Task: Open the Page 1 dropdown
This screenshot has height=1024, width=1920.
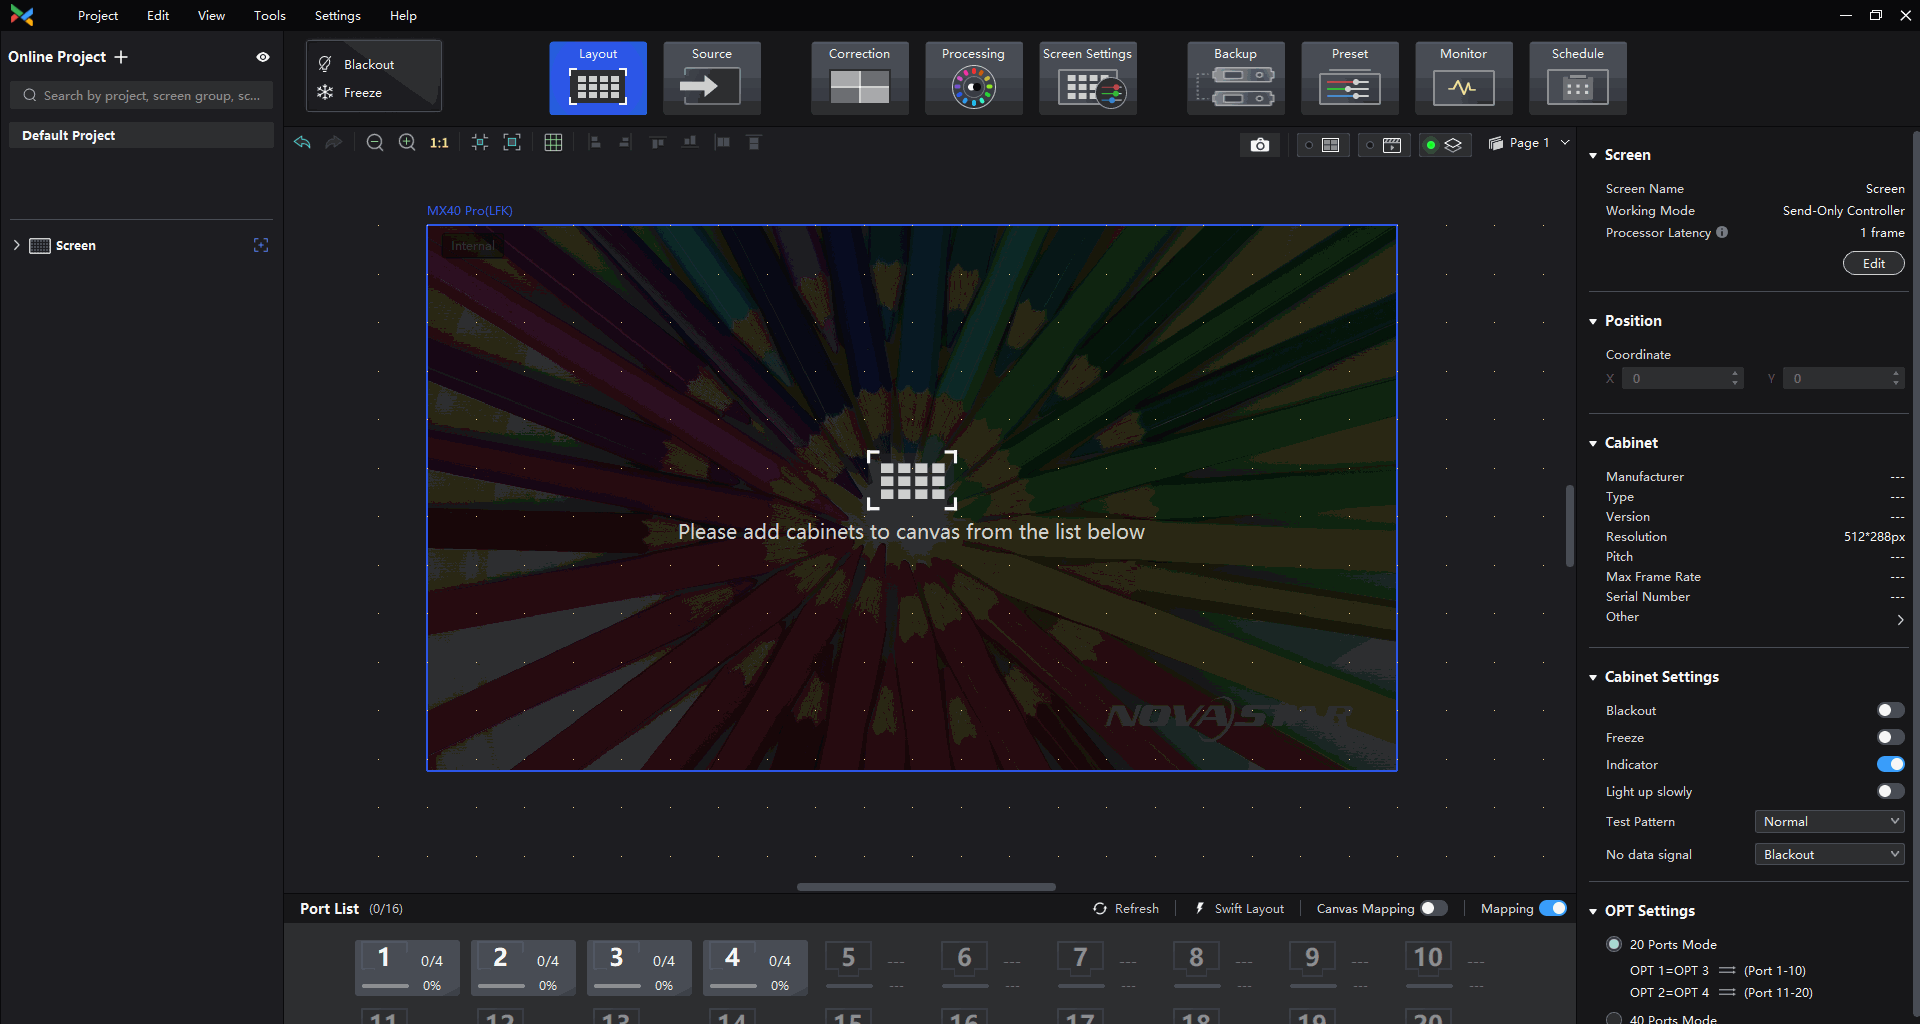Action: 1529,143
